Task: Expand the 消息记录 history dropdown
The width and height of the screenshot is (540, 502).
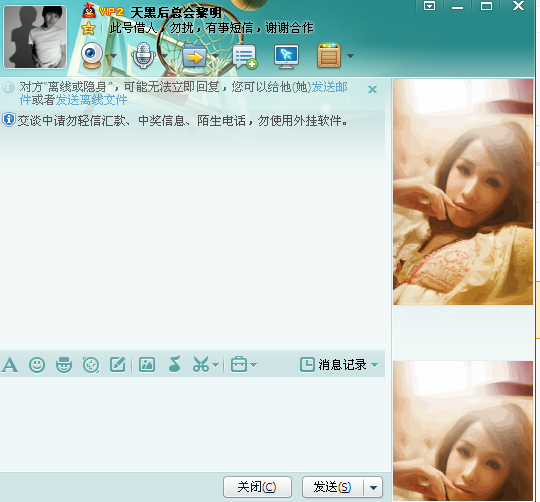Action: click(375, 365)
